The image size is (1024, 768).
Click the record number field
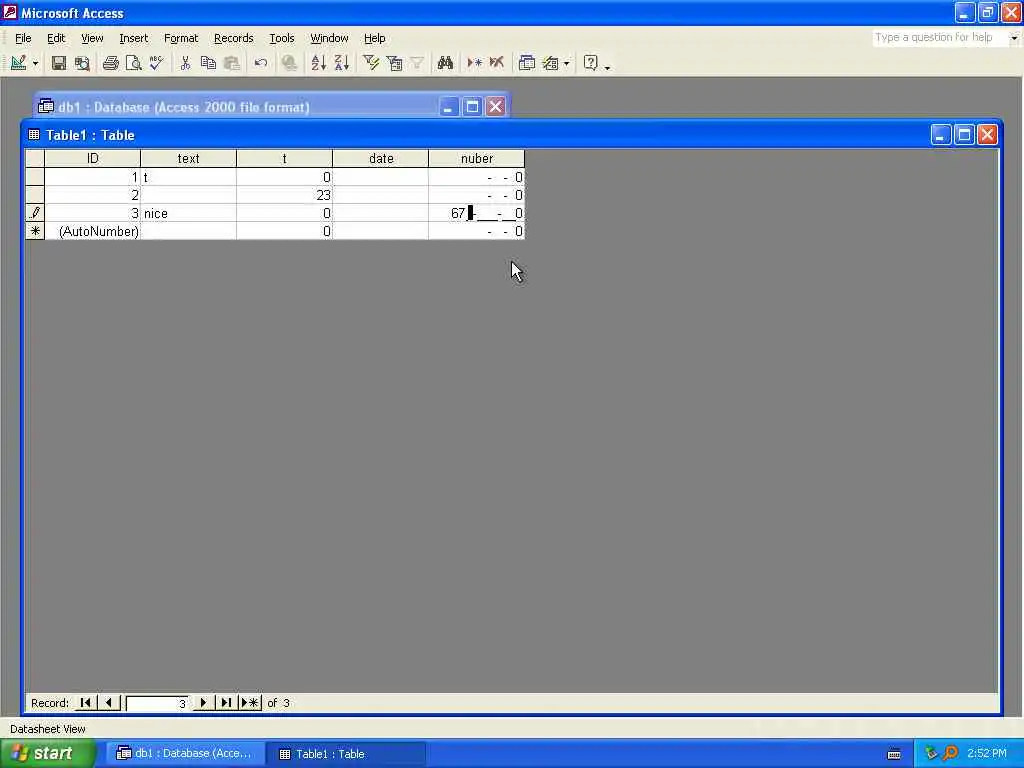156,703
